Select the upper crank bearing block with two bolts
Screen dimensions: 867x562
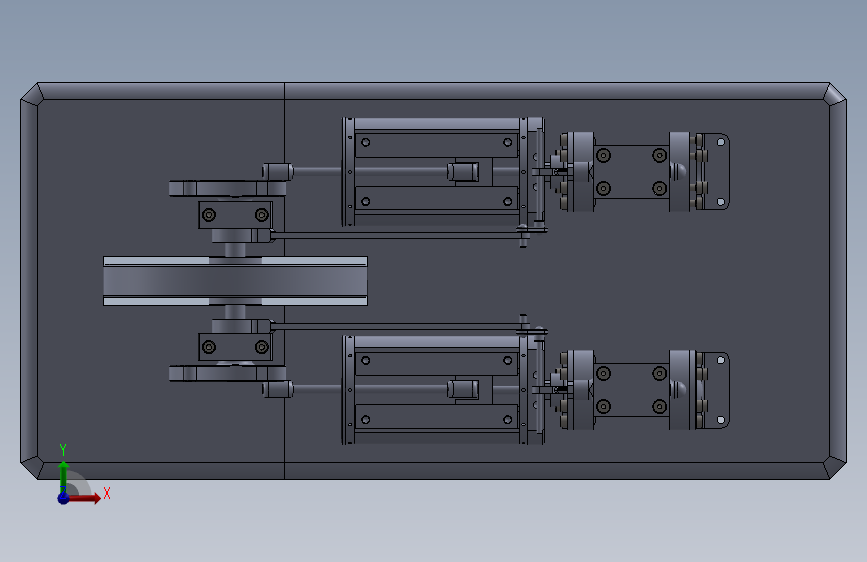point(235,215)
